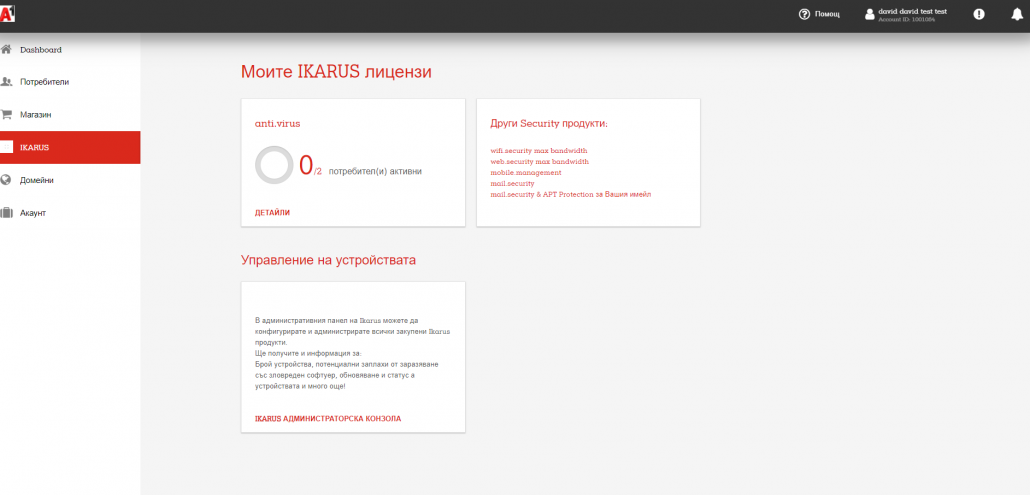Click the Домейни globe icon
The image size is (1030, 495).
pyautogui.click(x=7, y=180)
